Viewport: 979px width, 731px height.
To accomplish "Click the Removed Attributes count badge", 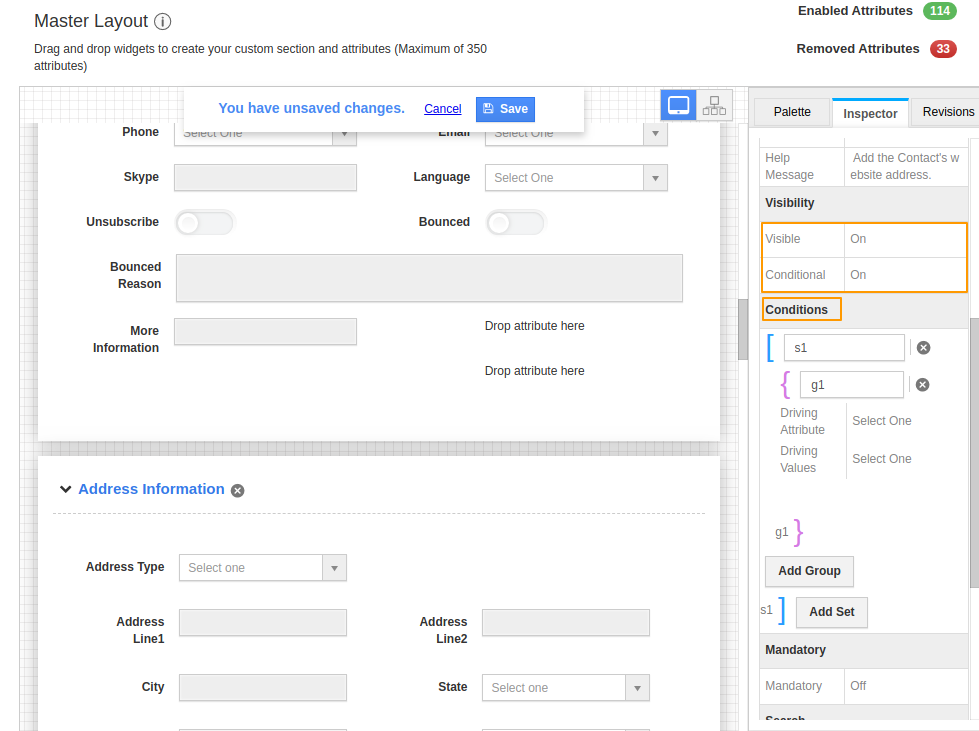I will pos(942,49).
